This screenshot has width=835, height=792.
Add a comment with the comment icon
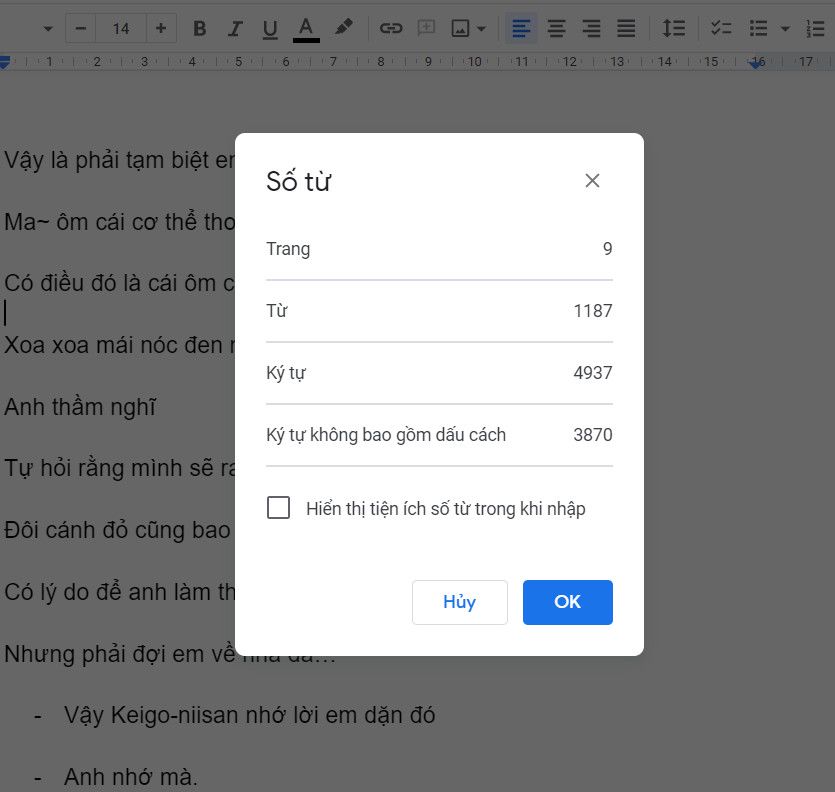coord(426,28)
